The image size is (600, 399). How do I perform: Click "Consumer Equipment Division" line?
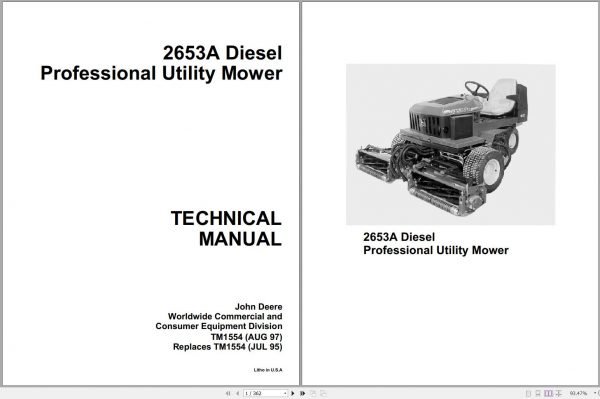coord(219,326)
